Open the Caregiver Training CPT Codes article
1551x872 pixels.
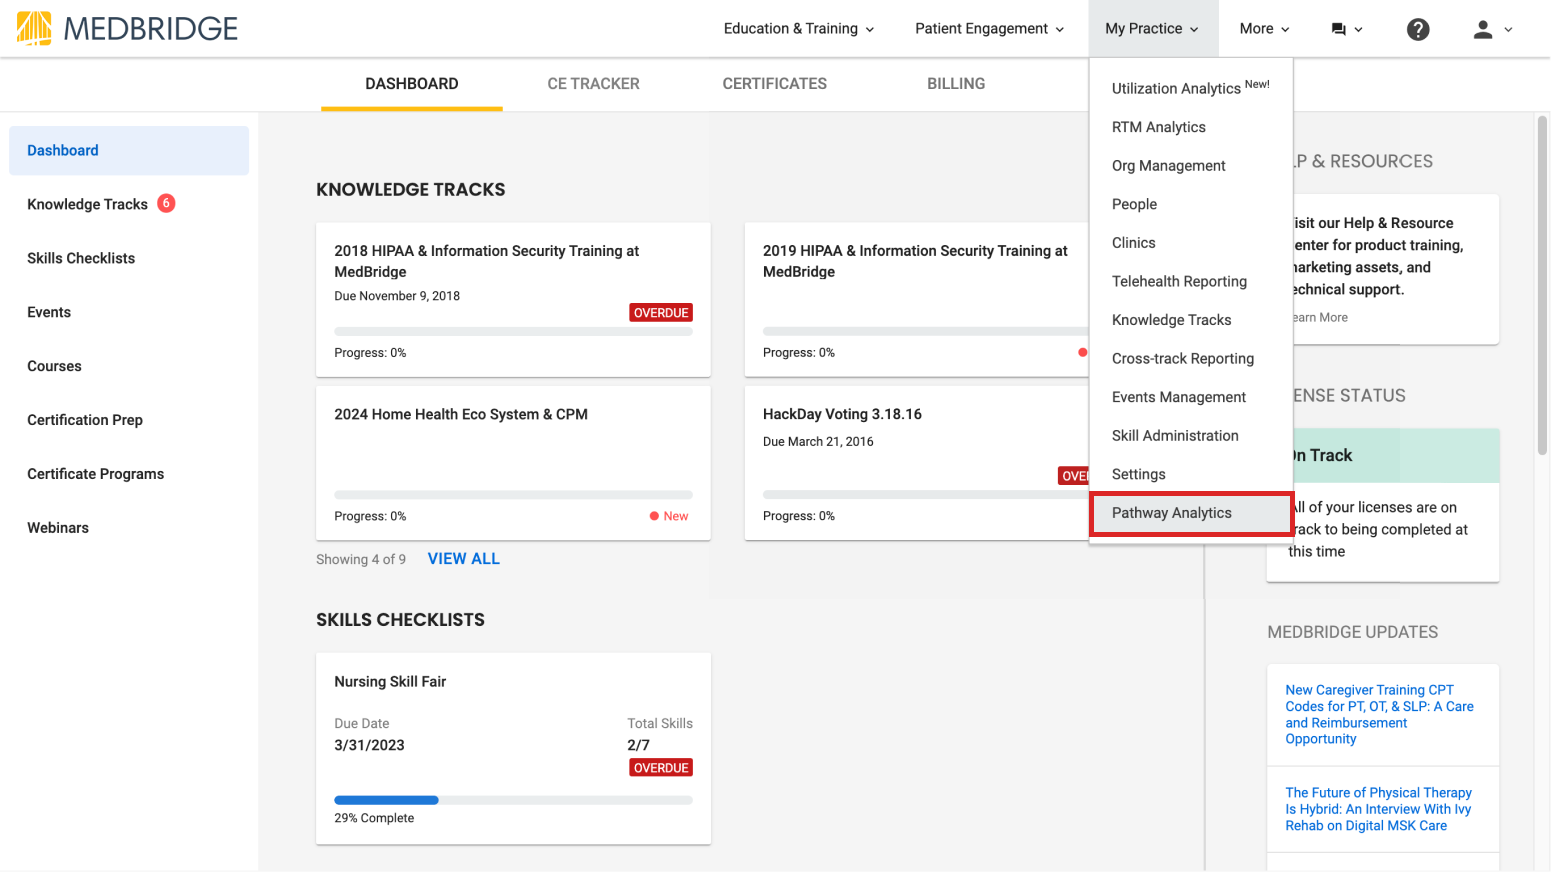1379,714
